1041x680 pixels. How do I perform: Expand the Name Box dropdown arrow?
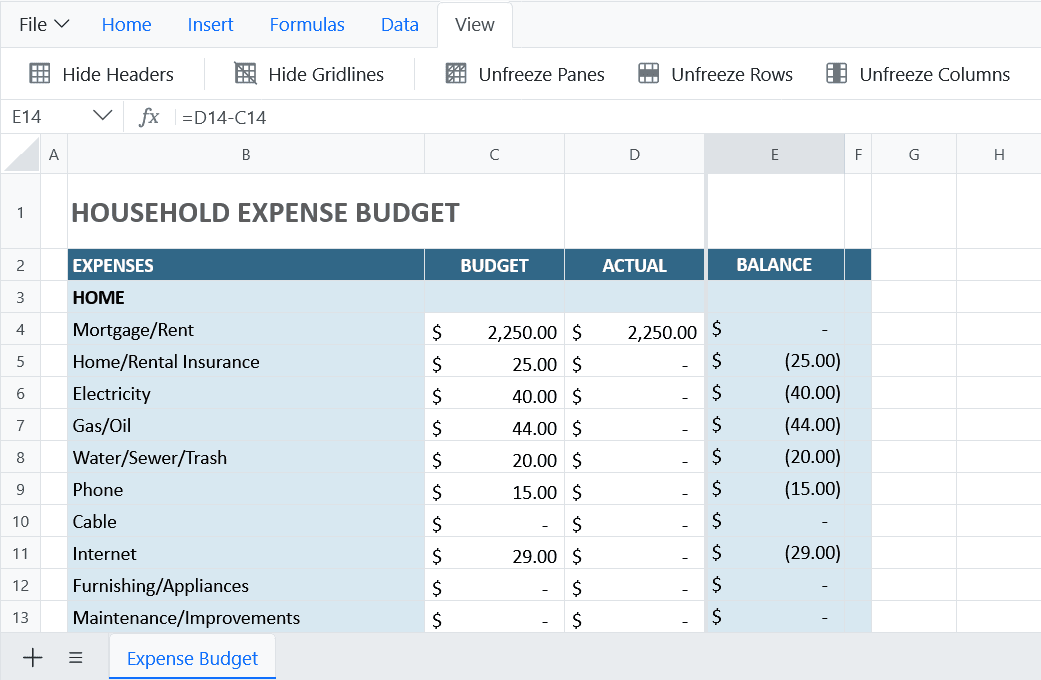coord(102,116)
